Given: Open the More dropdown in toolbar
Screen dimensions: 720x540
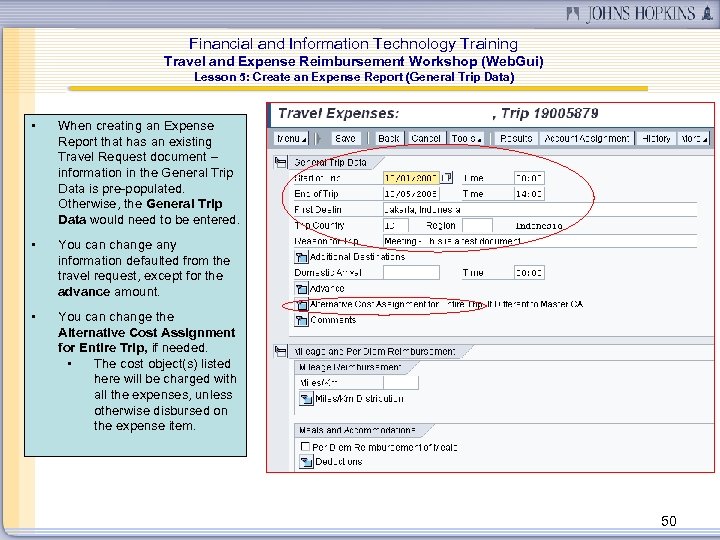Looking at the screenshot, I should pyautogui.click(x=694, y=138).
